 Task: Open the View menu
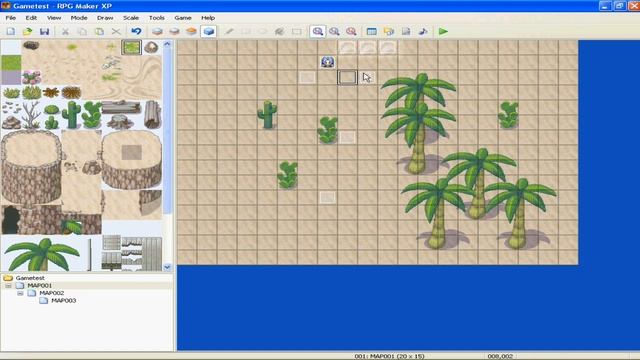[x=54, y=18]
